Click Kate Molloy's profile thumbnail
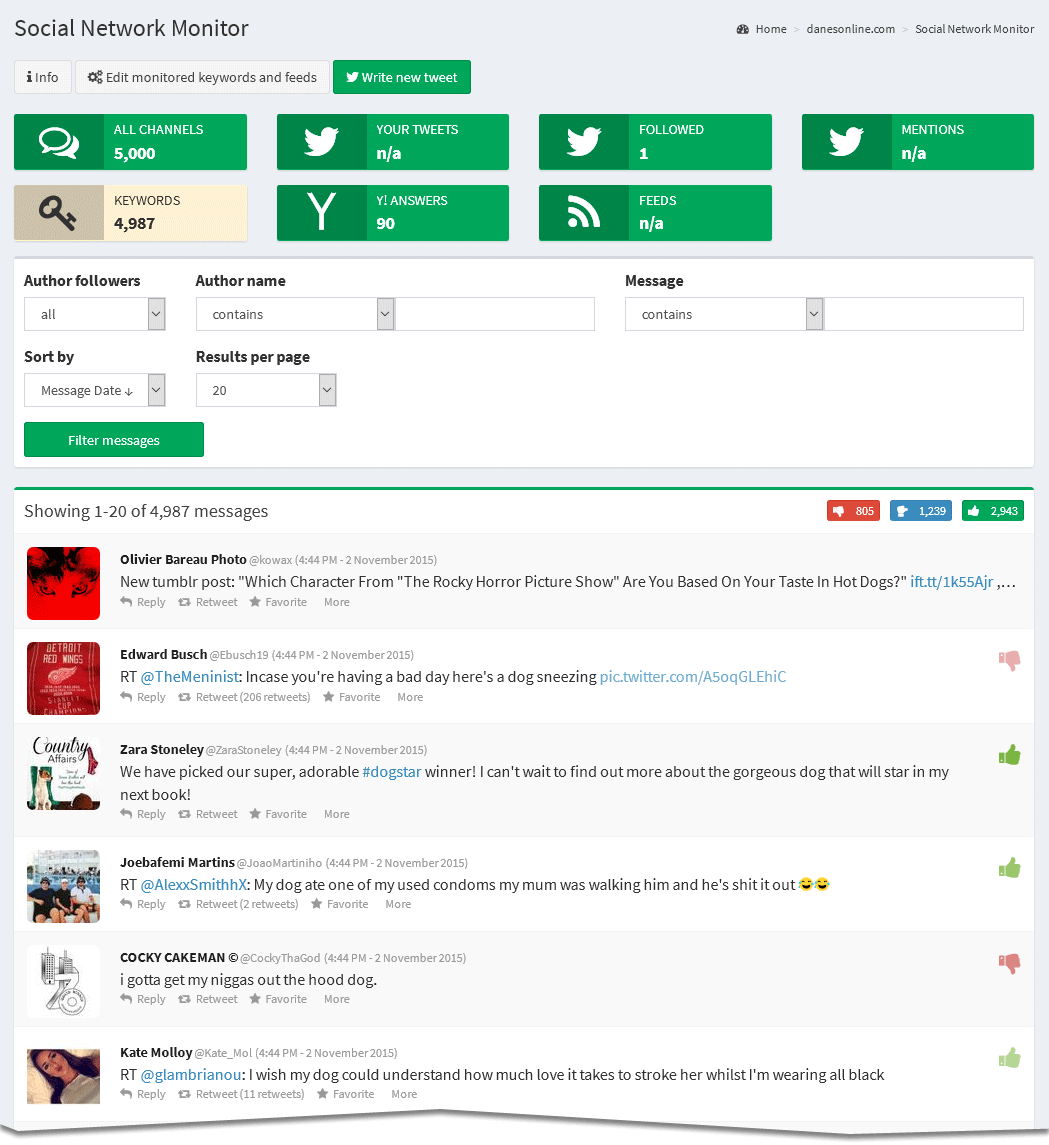This screenshot has width=1049, height=1145. tap(63, 1076)
